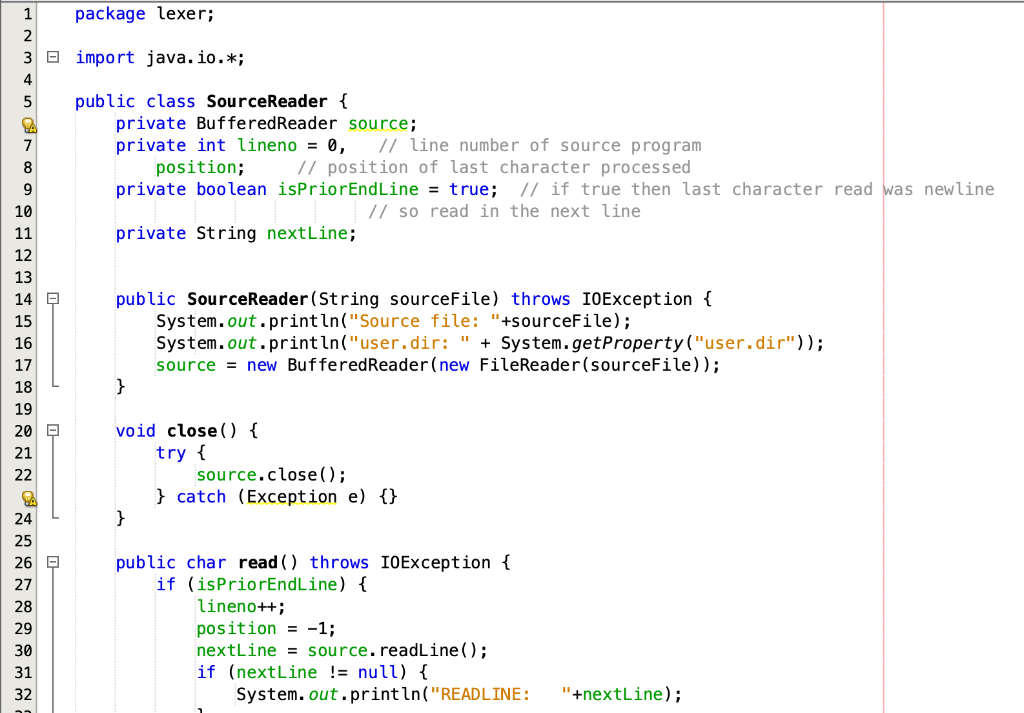Collapse the read() method code fold

click(x=53, y=562)
